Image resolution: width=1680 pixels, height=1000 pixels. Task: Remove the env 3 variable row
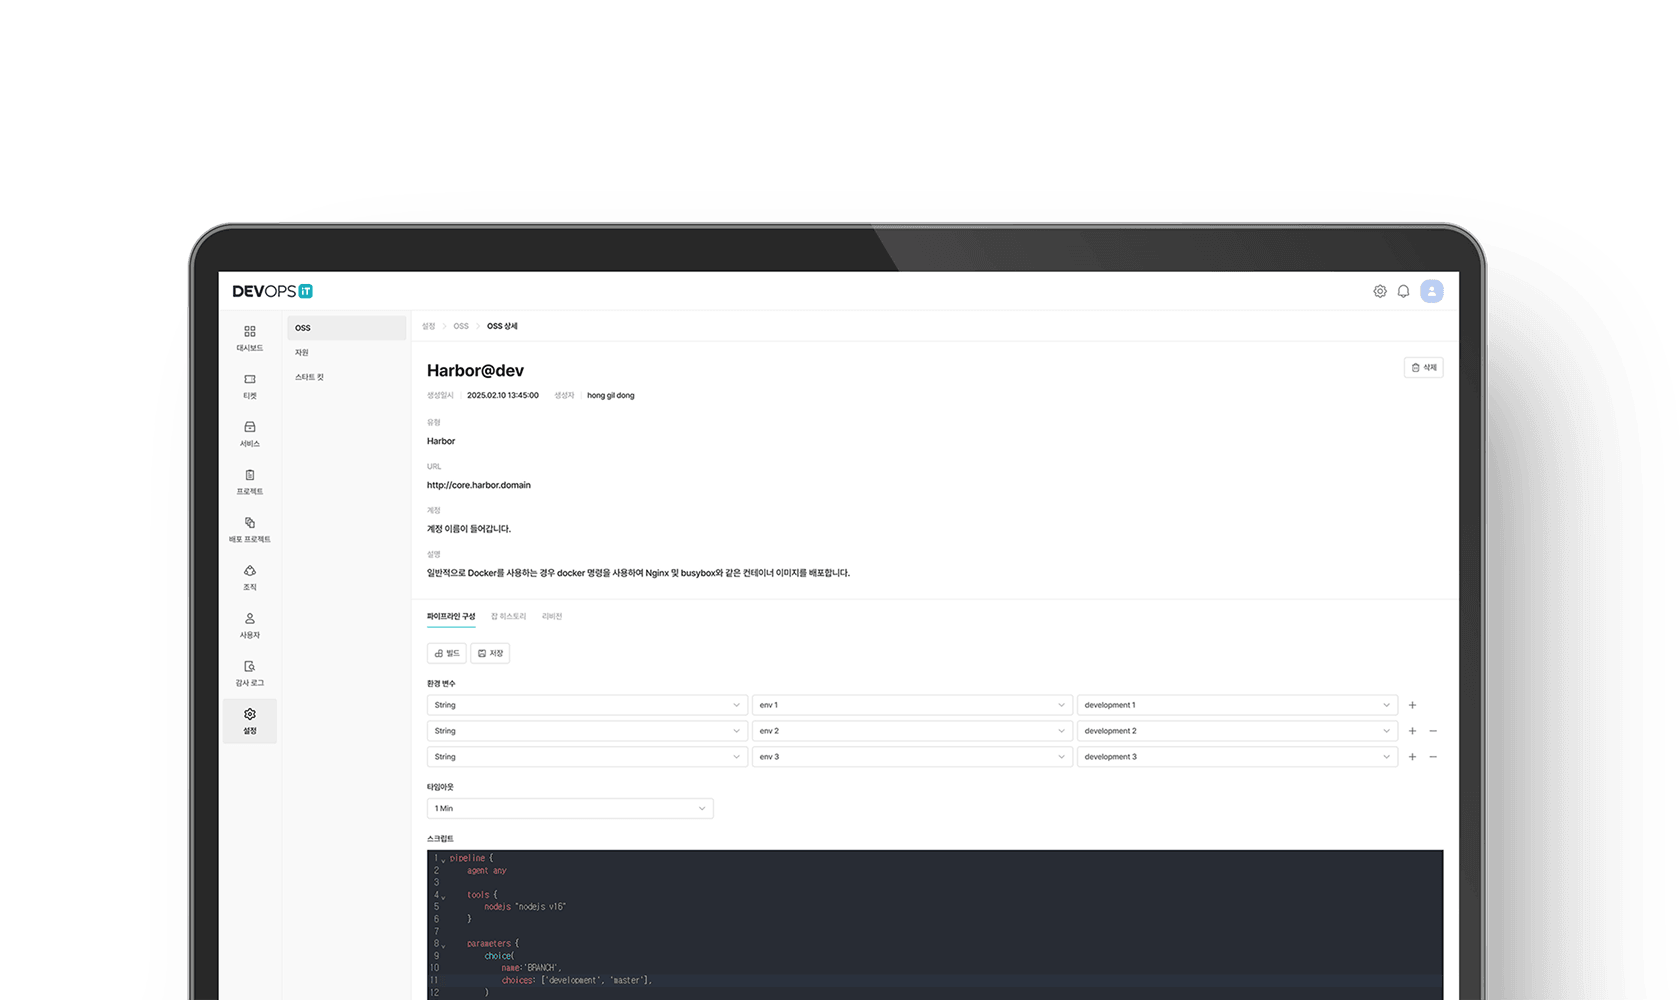pyautogui.click(x=1433, y=757)
